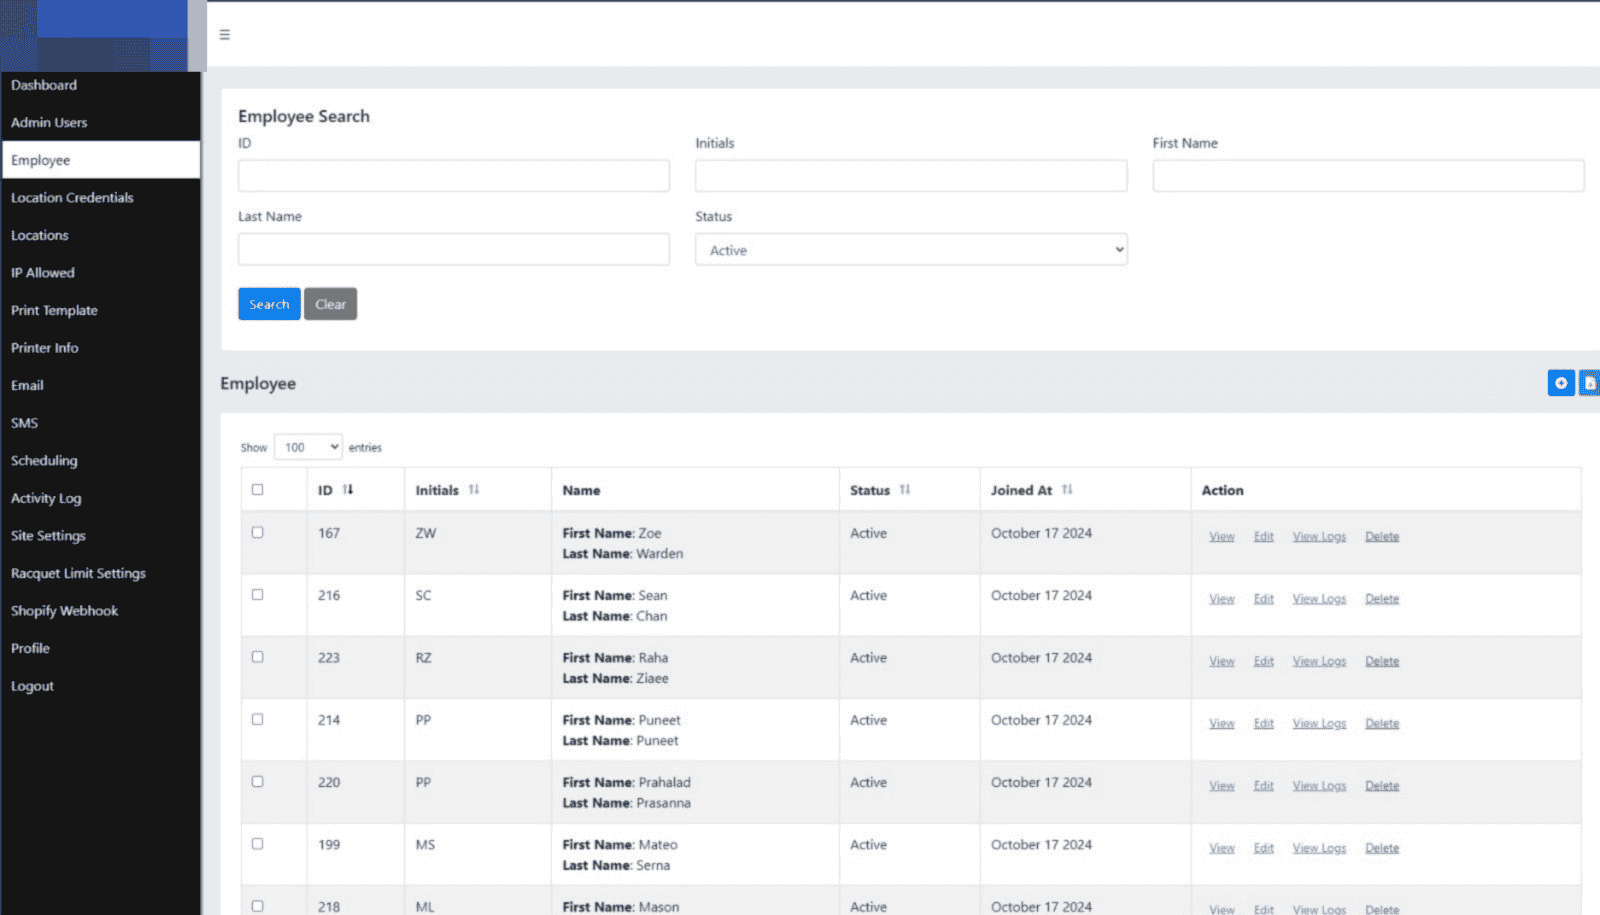This screenshot has width=1600, height=915.
Task: Click the add new employee icon
Action: pyautogui.click(x=1560, y=382)
